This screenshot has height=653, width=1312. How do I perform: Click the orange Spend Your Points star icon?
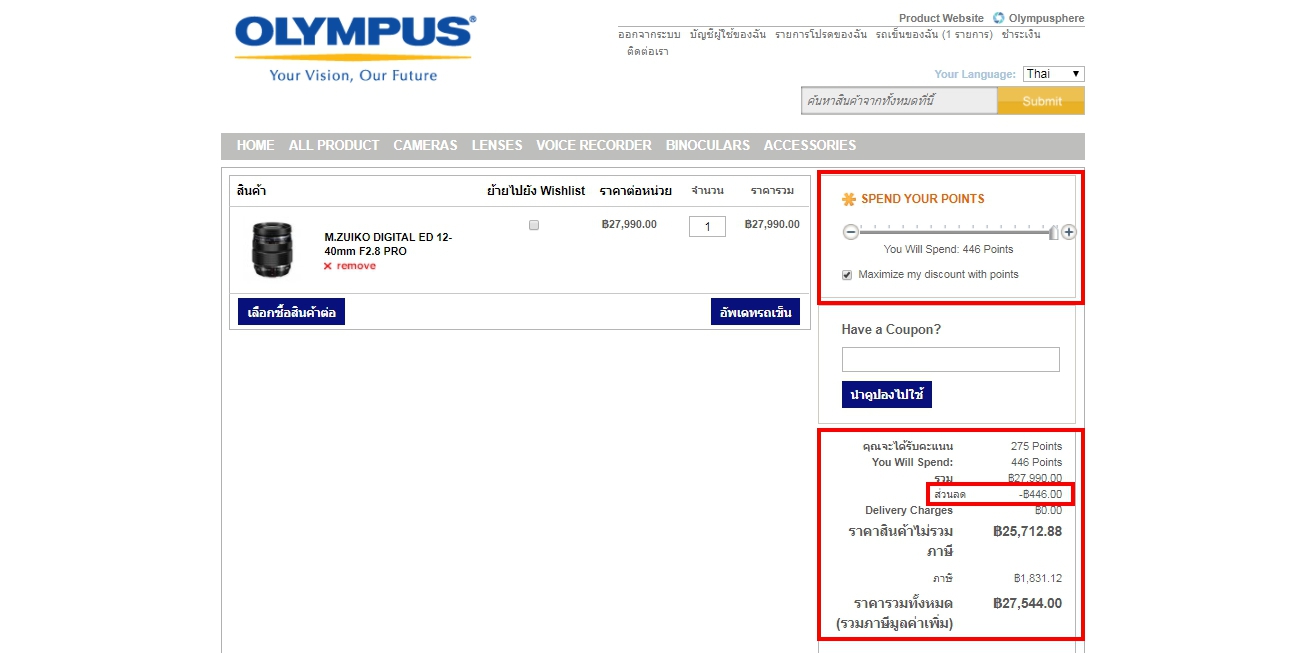tap(850, 199)
